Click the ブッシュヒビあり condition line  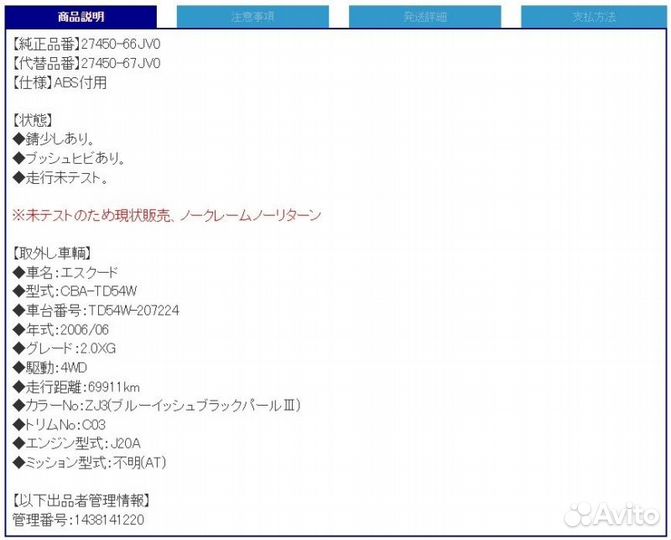[x=68, y=158]
